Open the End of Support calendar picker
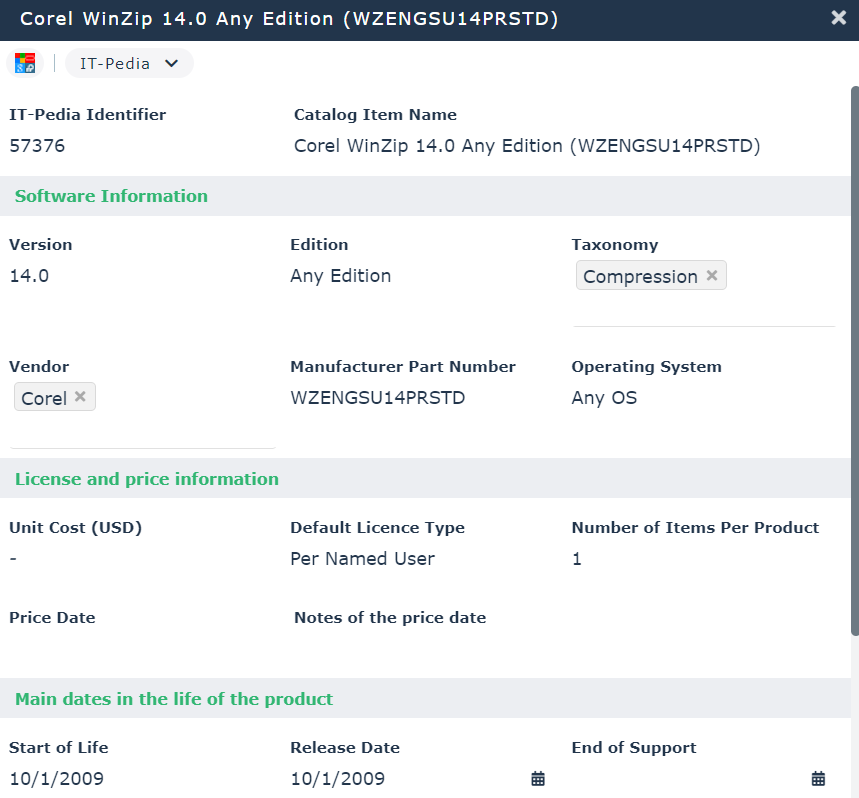This screenshot has width=859, height=798. (818, 778)
